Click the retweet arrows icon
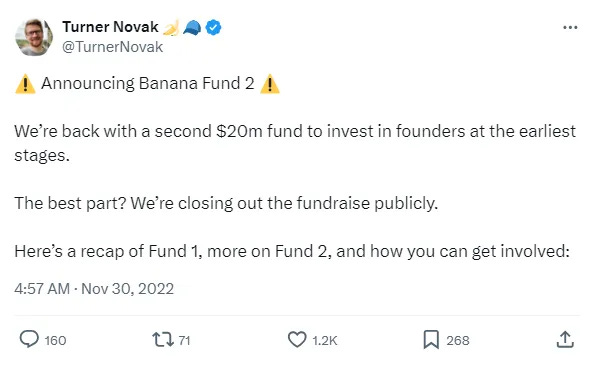This screenshot has width=596, height=370. (x=163, y=340)
